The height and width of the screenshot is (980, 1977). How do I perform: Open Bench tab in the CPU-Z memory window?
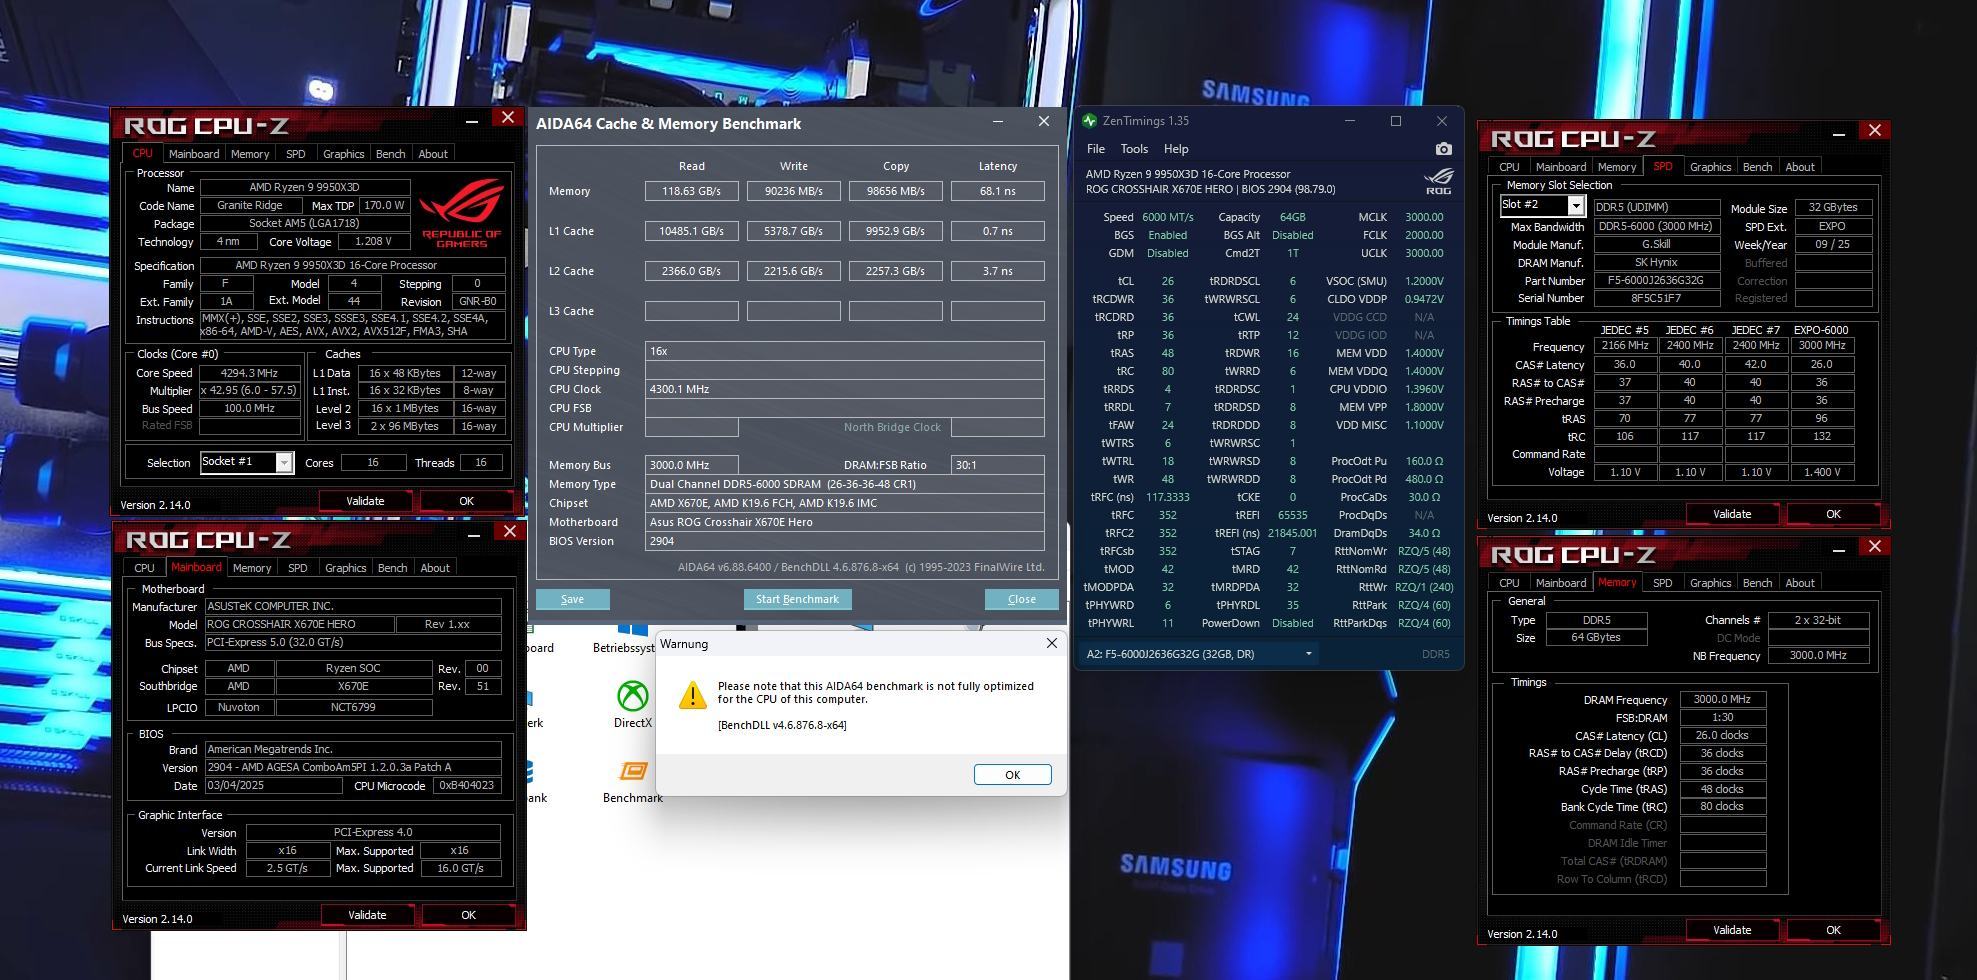pos(1757,583)
